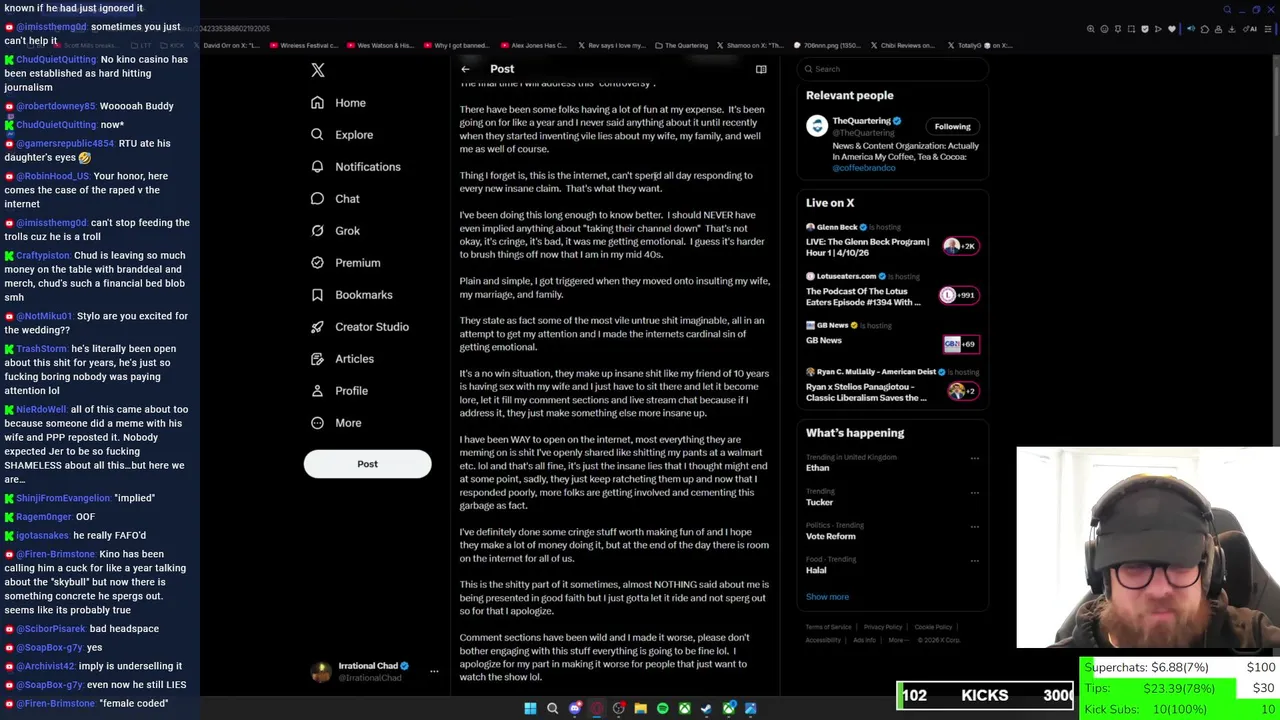Open Premium in X sidebar
The height and width of the screenshot is (720, 1280).
(345, 263)
